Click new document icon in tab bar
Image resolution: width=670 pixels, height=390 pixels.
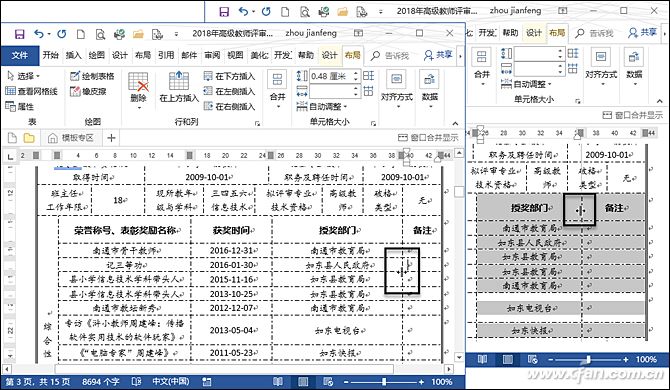click(x=12, y=138)
